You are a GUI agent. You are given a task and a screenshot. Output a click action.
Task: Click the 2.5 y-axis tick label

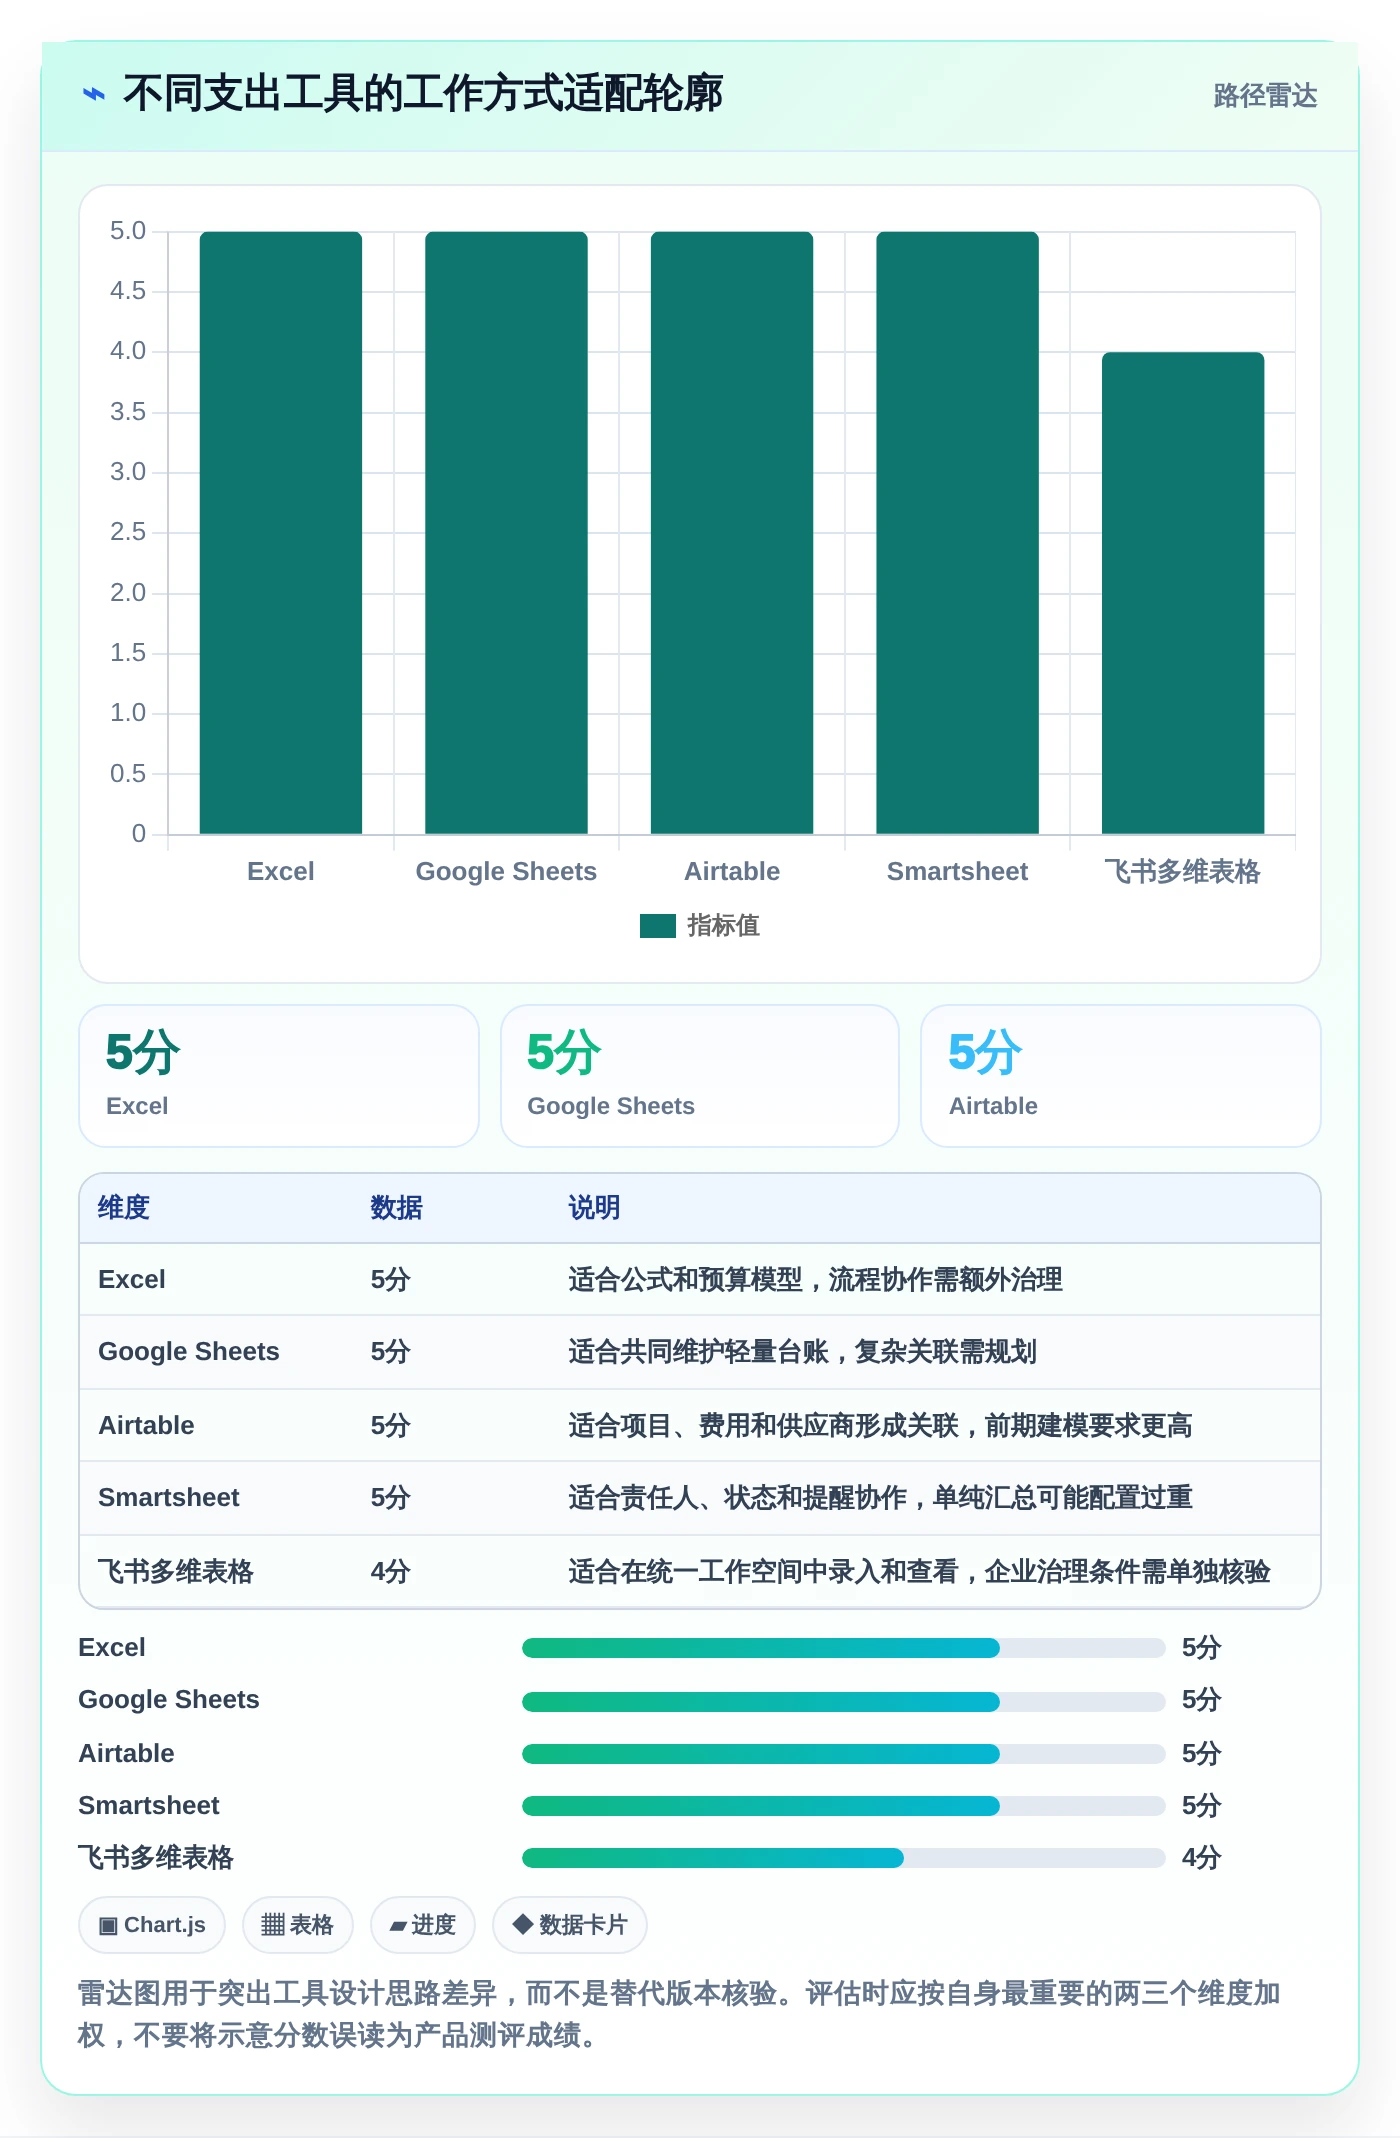pyautogui.click(x=128, y=532)
